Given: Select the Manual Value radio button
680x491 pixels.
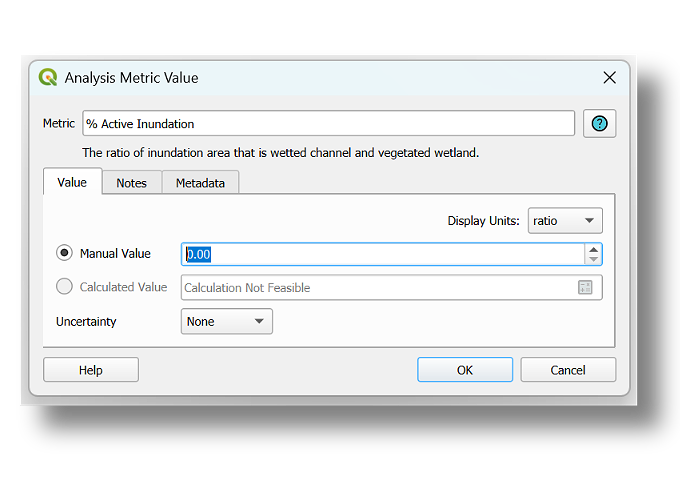Looking at the screenshot, I should (x=64, y=253).
